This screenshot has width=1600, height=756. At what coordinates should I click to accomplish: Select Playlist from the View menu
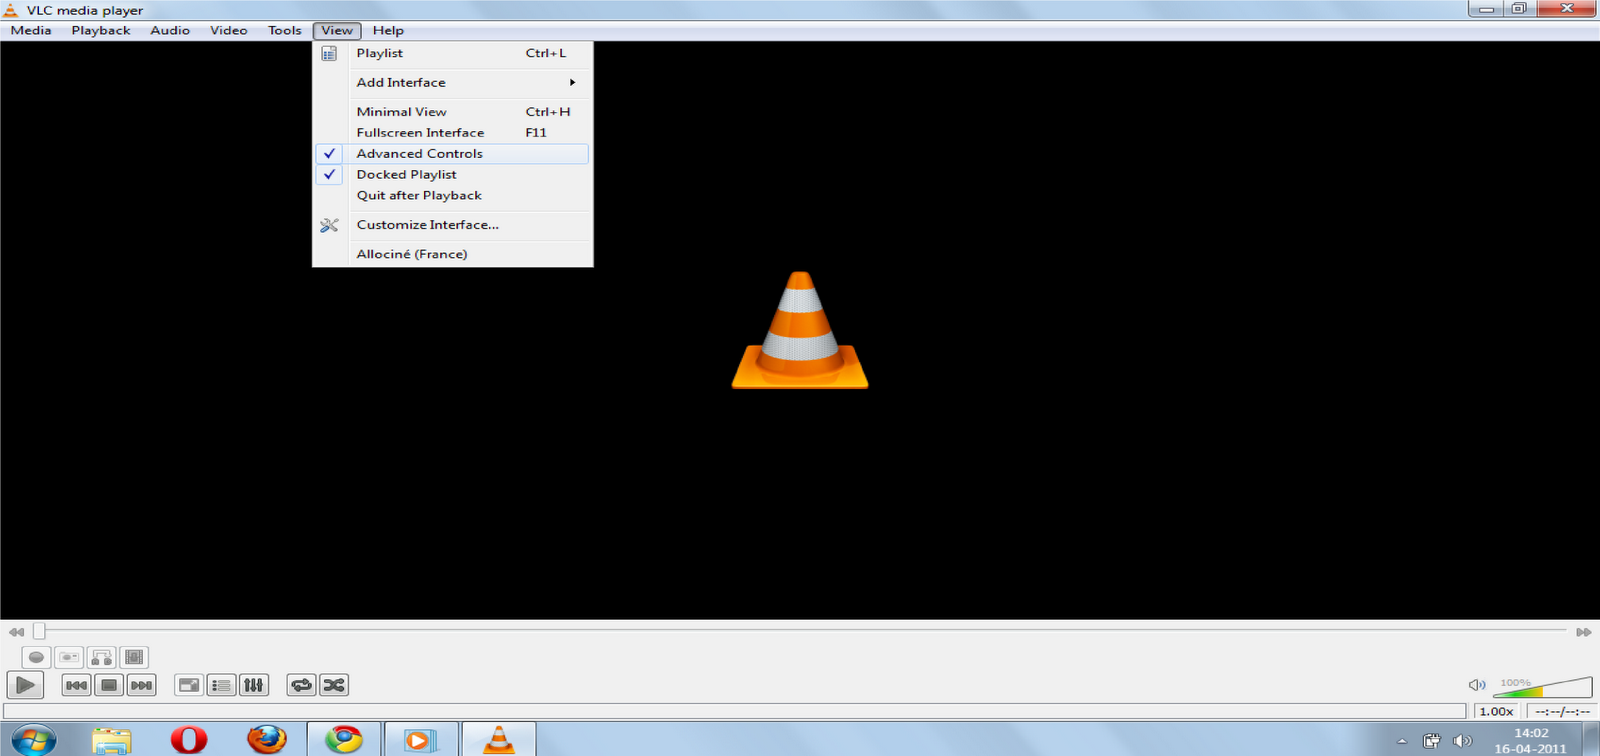point(453,53)
